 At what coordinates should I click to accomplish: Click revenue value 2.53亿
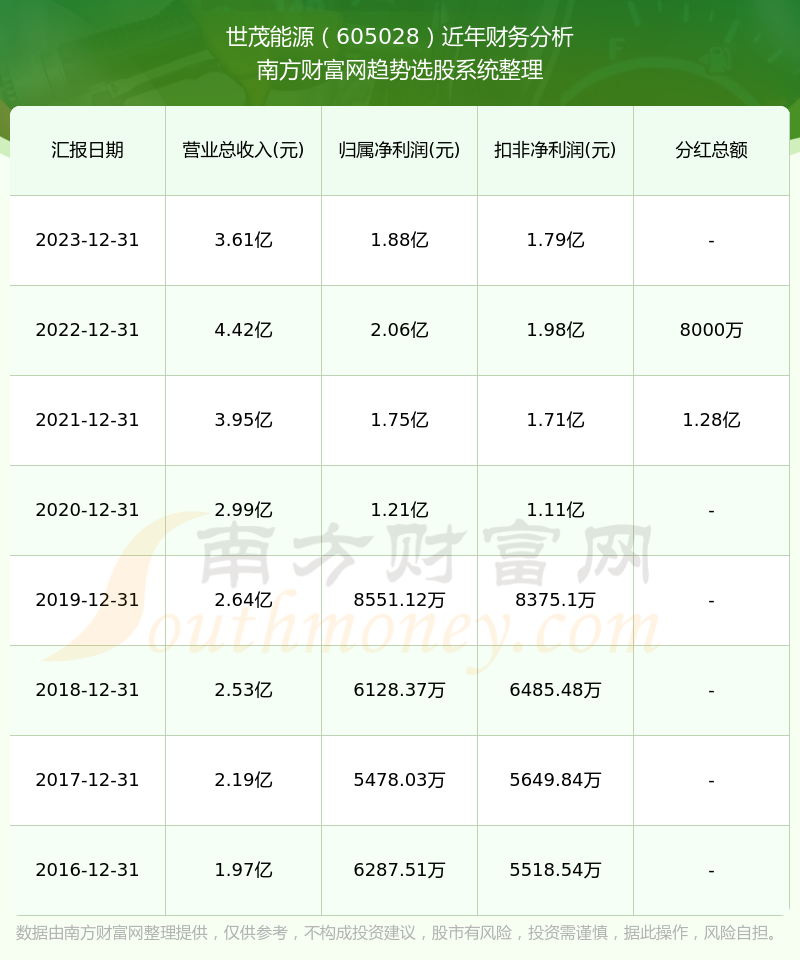(x=244, y=690)
